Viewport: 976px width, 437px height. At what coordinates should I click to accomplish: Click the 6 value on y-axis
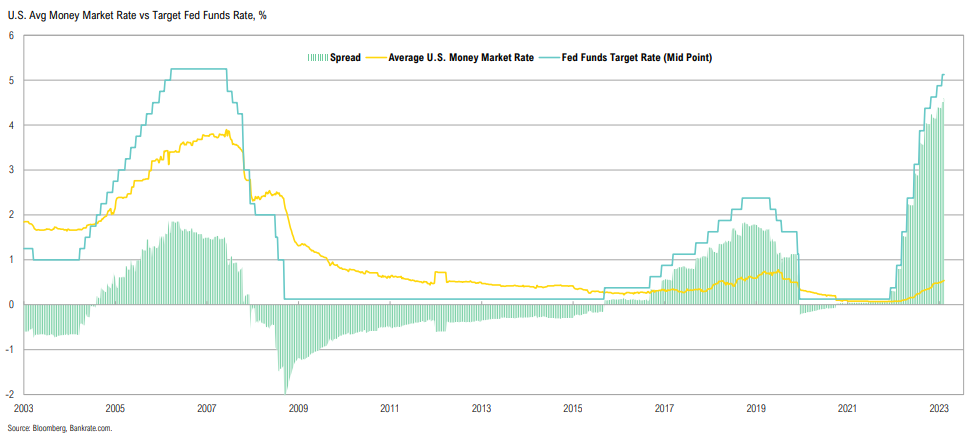11,36
